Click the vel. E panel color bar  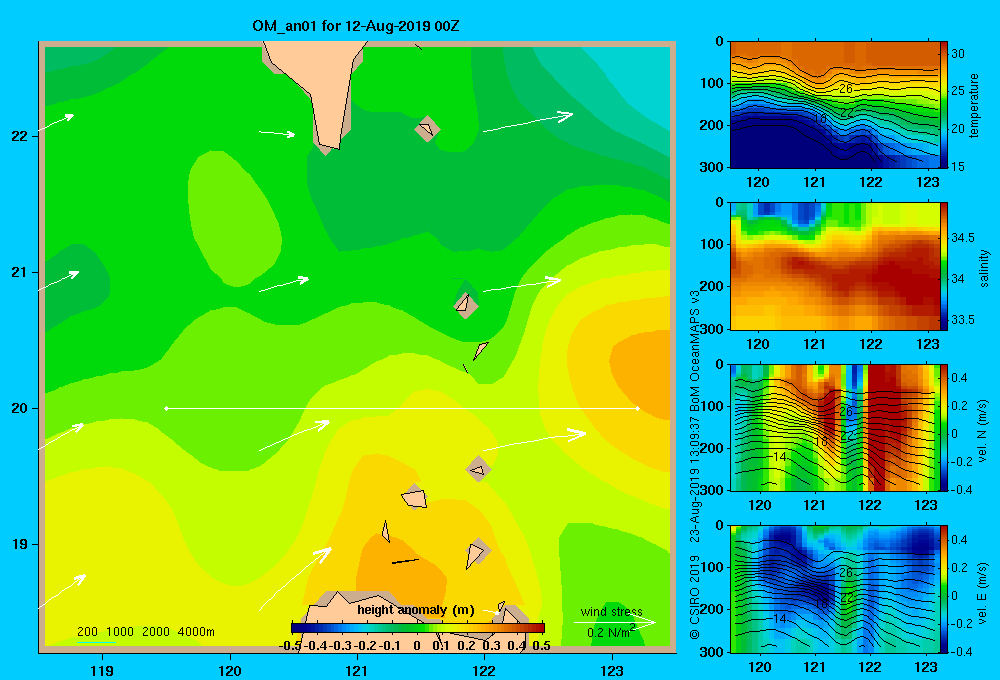944,589
